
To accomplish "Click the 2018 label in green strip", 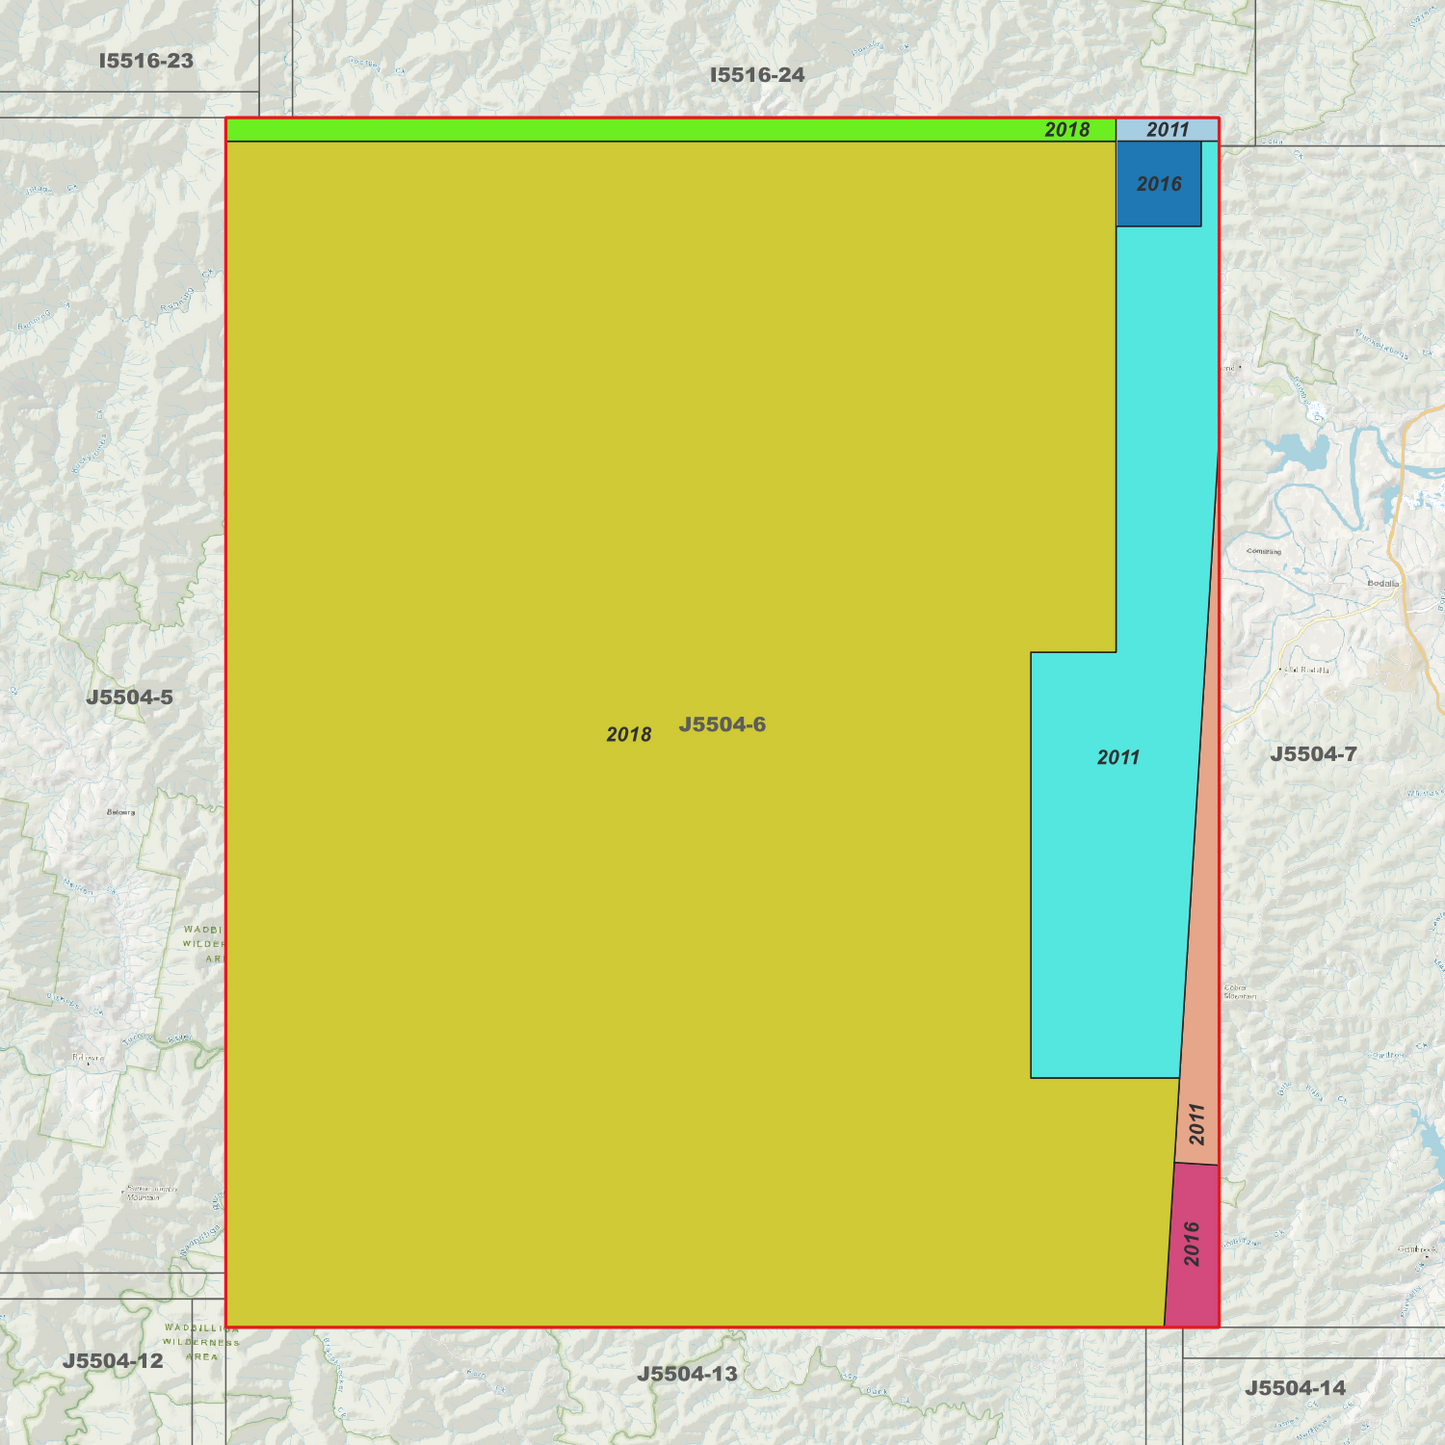I will 1067,130.
